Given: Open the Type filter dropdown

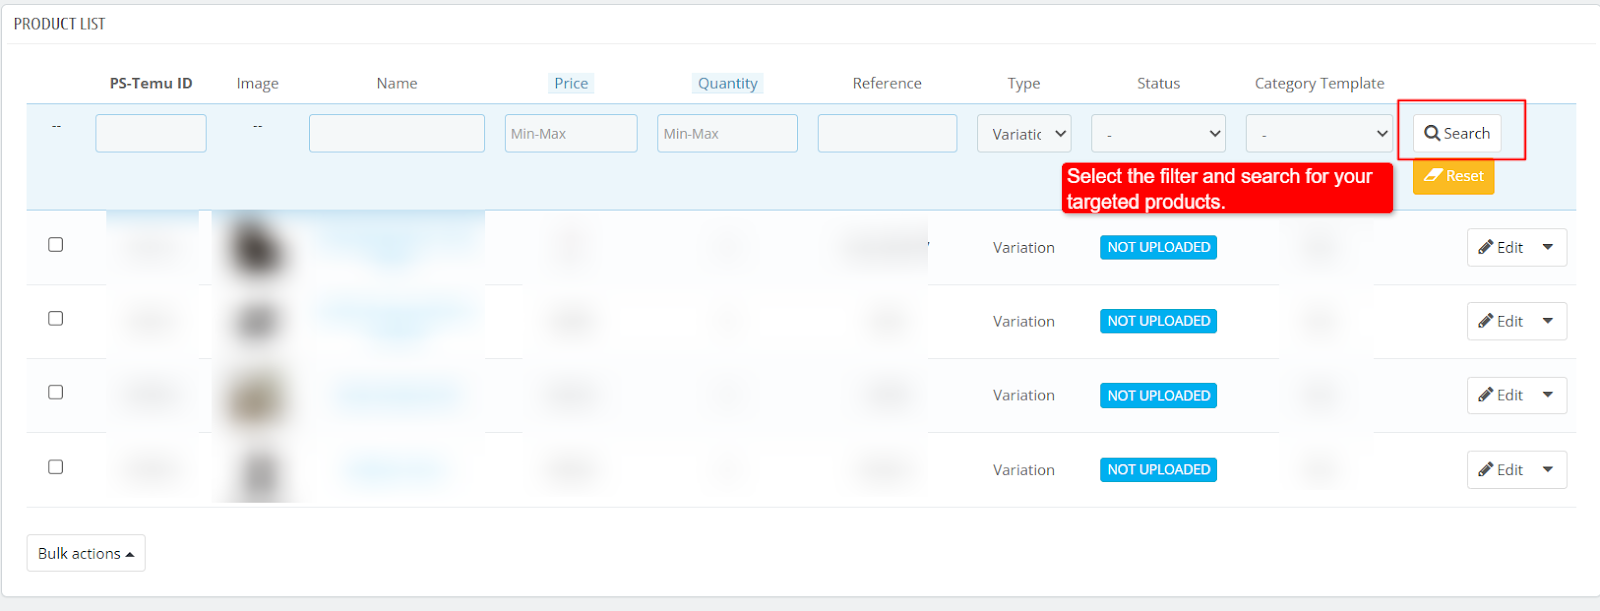Looking at the screenshot, I should click(x=1023, y=133).
